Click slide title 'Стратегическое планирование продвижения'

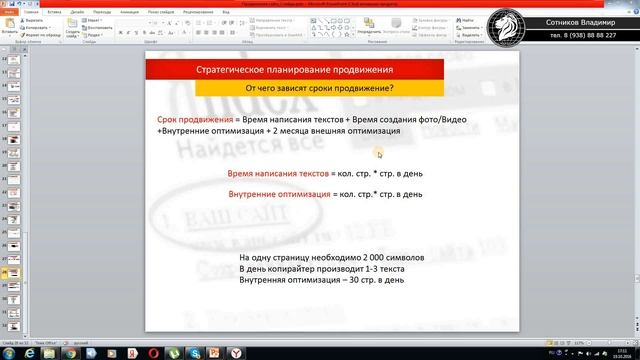[295, 69]
